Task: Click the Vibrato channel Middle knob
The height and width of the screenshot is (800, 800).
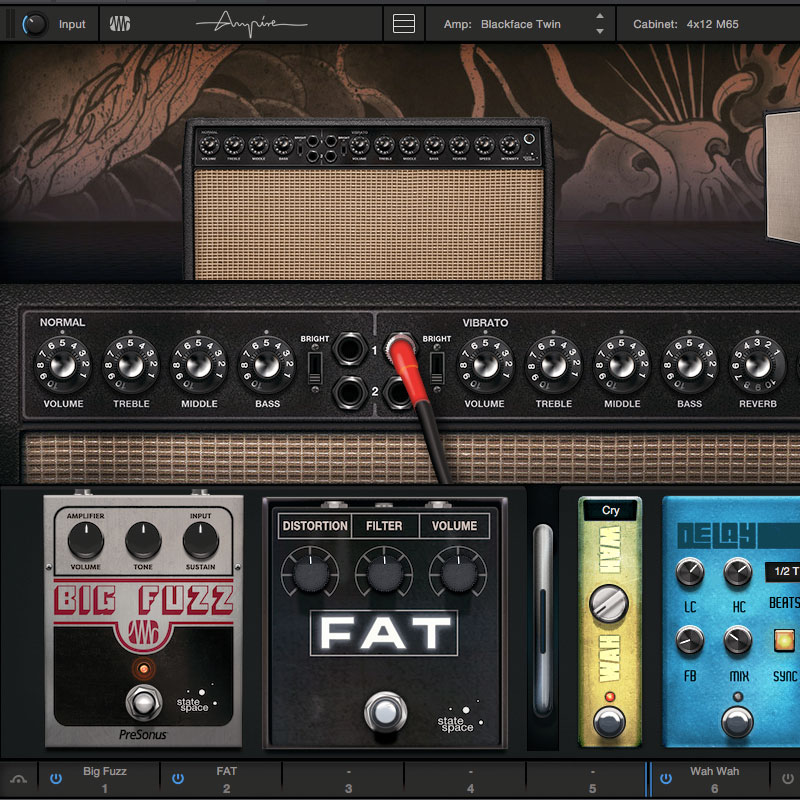Action: [x=621, y=365]
